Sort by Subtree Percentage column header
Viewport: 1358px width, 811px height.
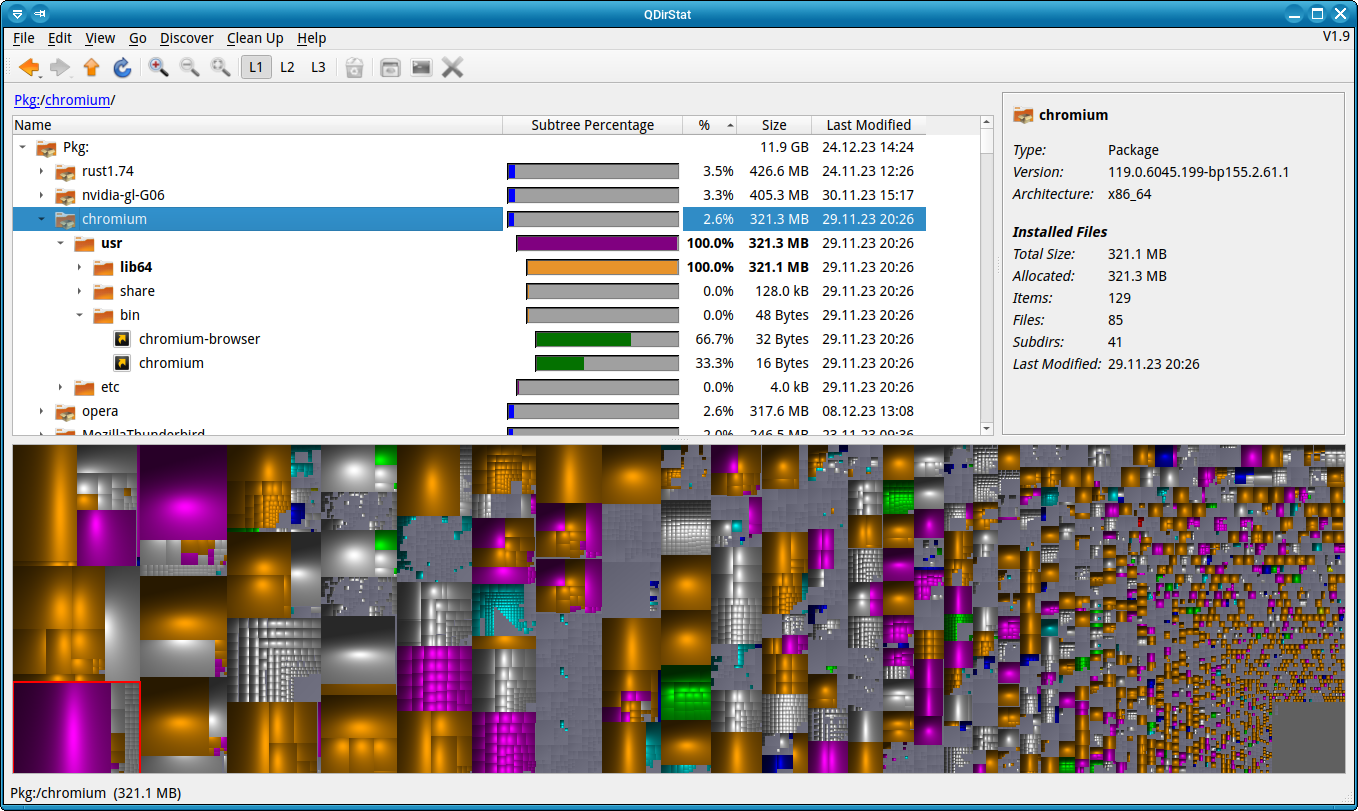[592, 125]
